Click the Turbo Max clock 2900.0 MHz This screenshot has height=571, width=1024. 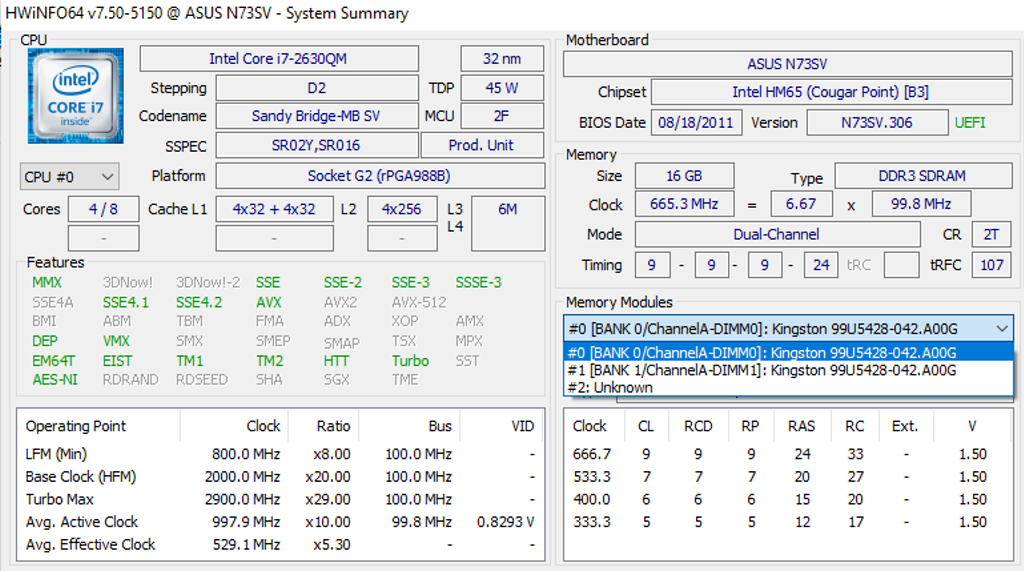click(x=242, y=500)
